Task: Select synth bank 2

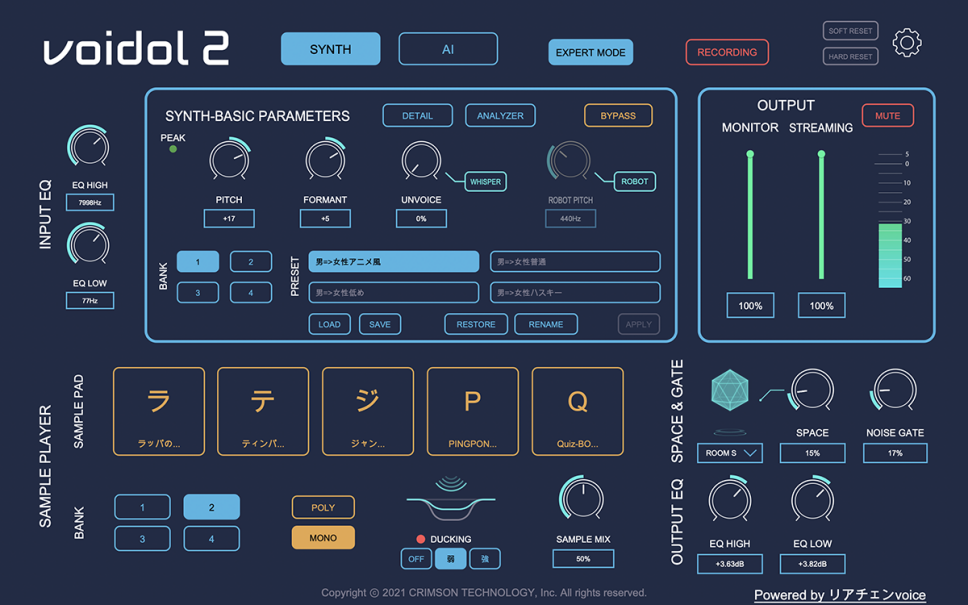Action: [x=251, y=262]
